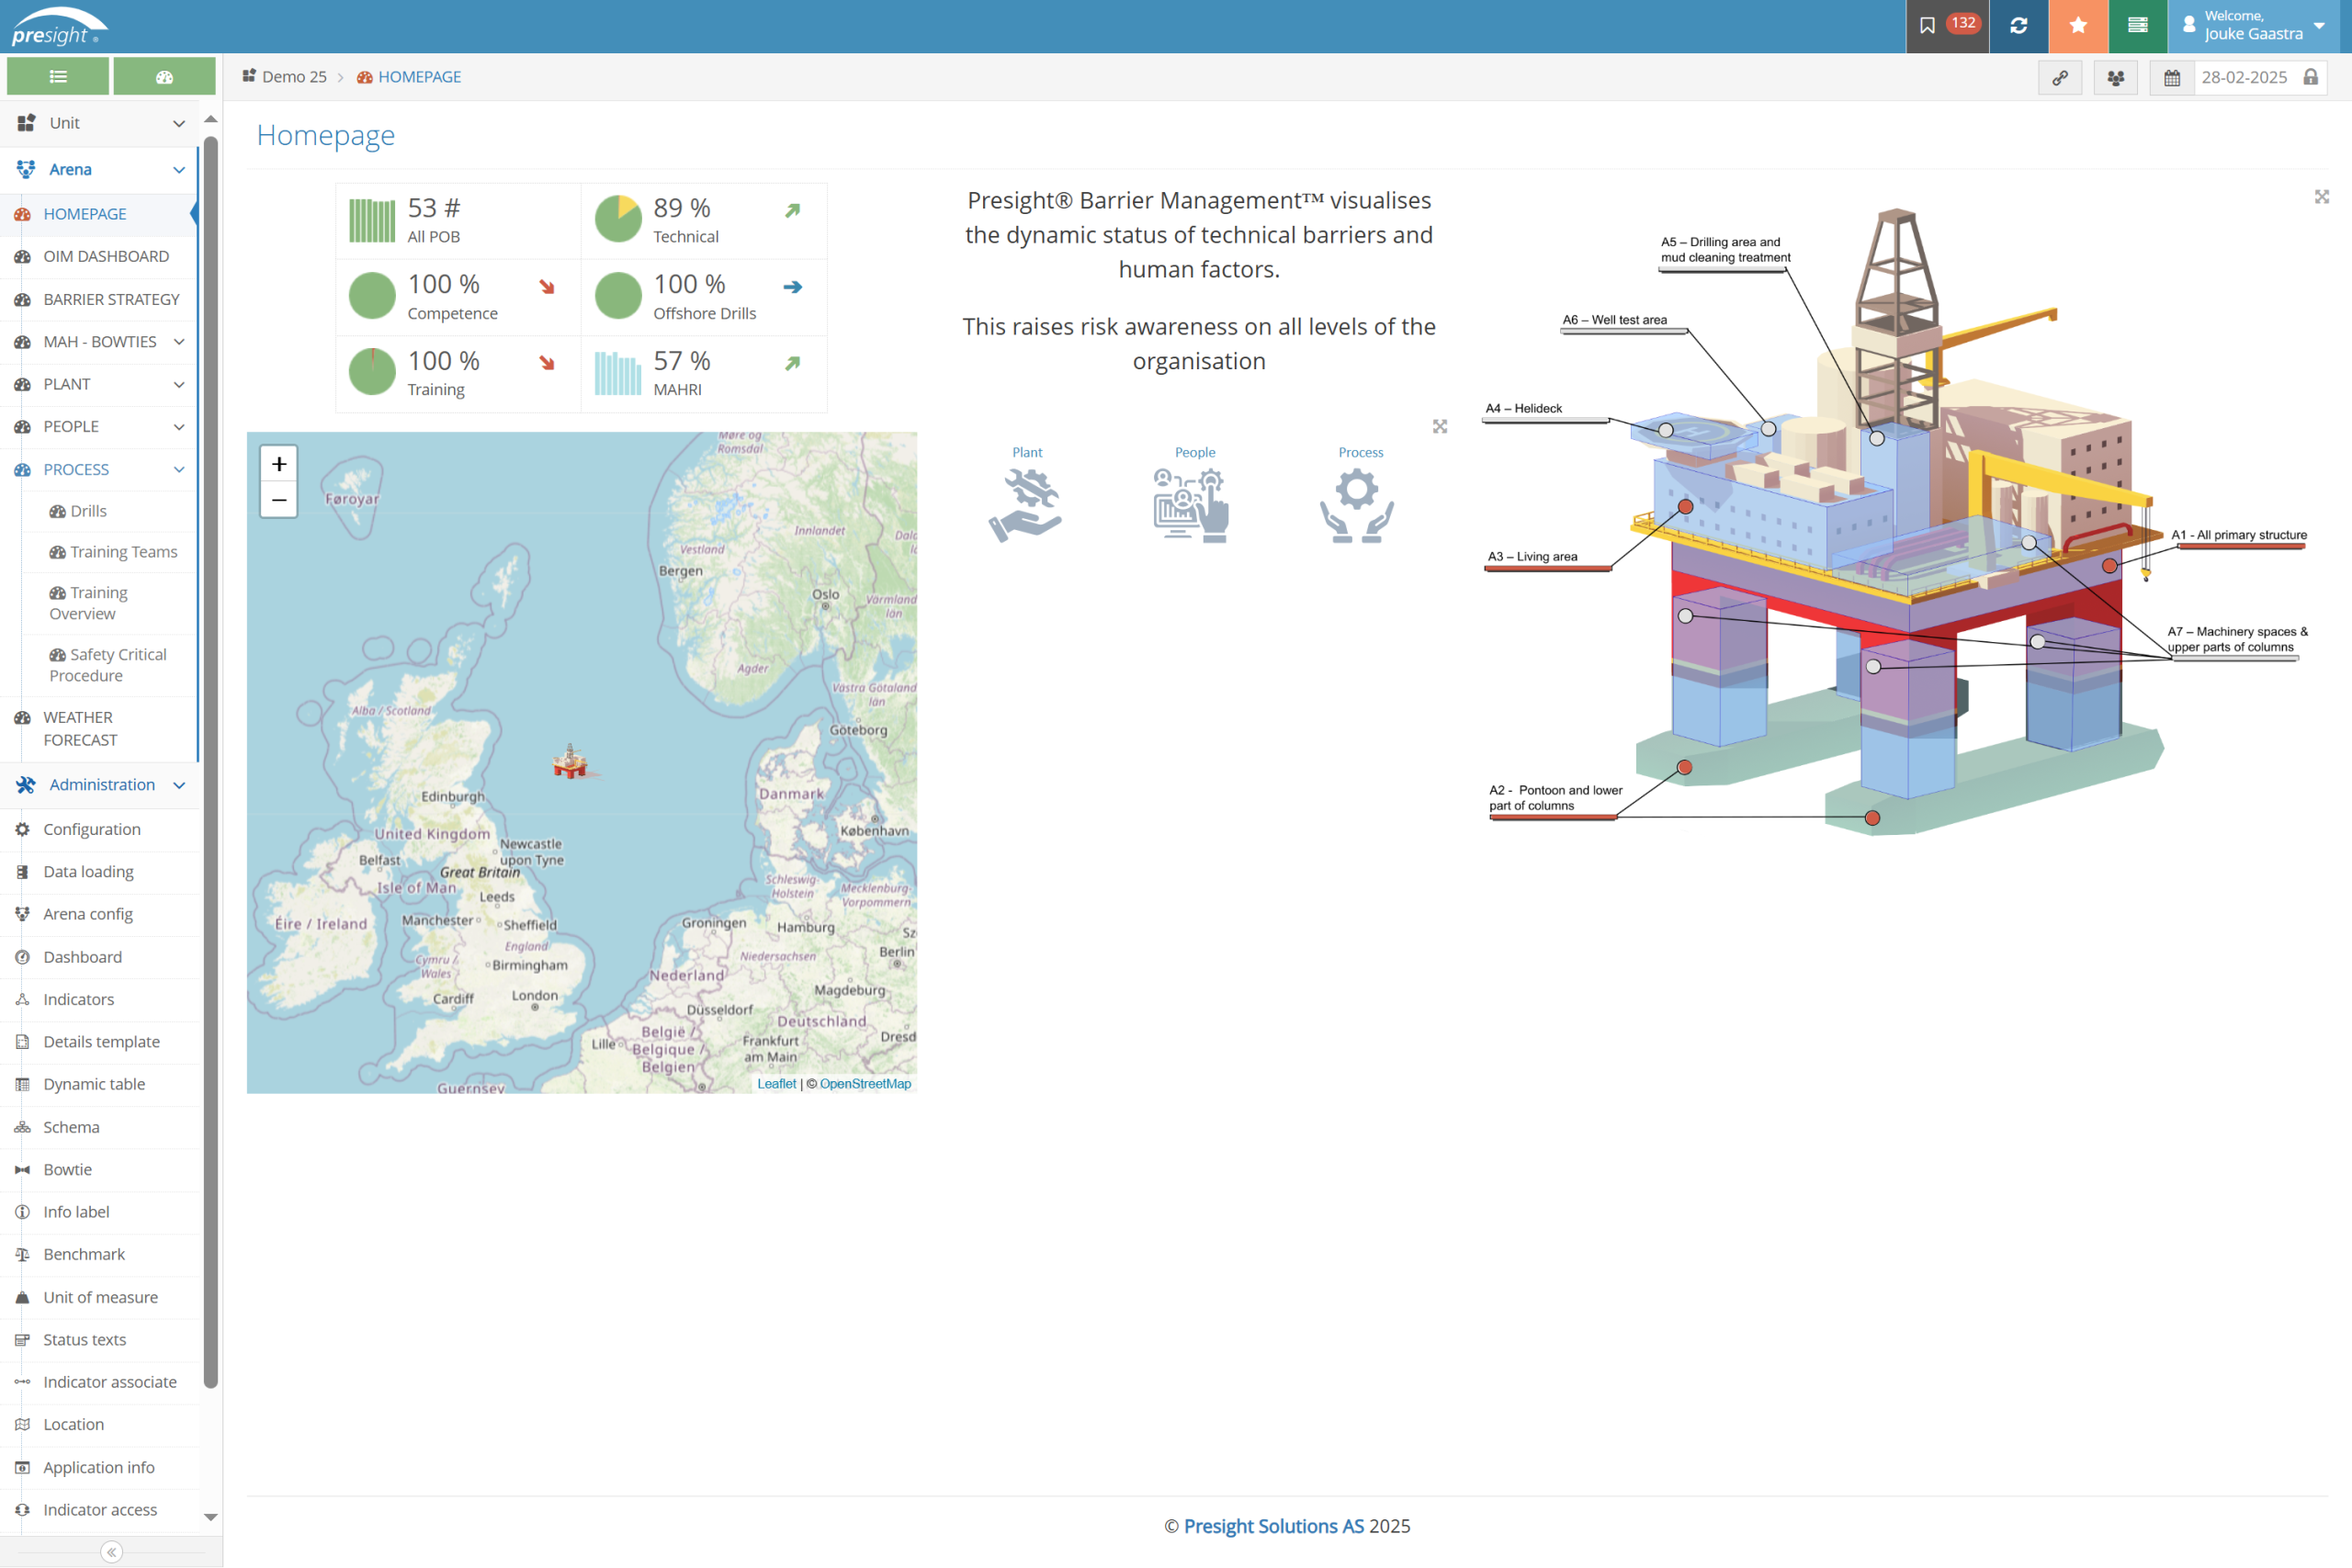The image size is (2352, 1568).
Task: Toggle fullscreen on the platform diagram
Action: coord(2321,197)
